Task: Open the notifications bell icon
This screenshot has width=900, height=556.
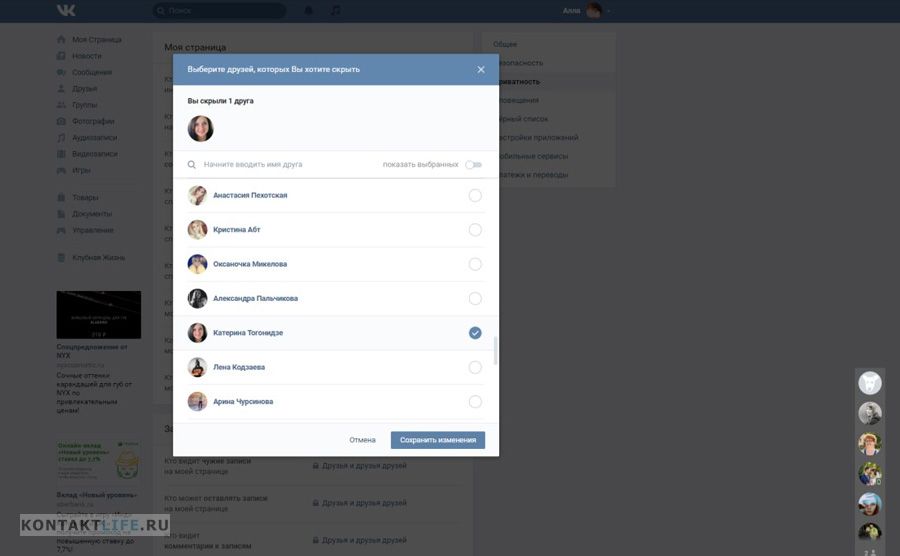Action: click(309, 10)
